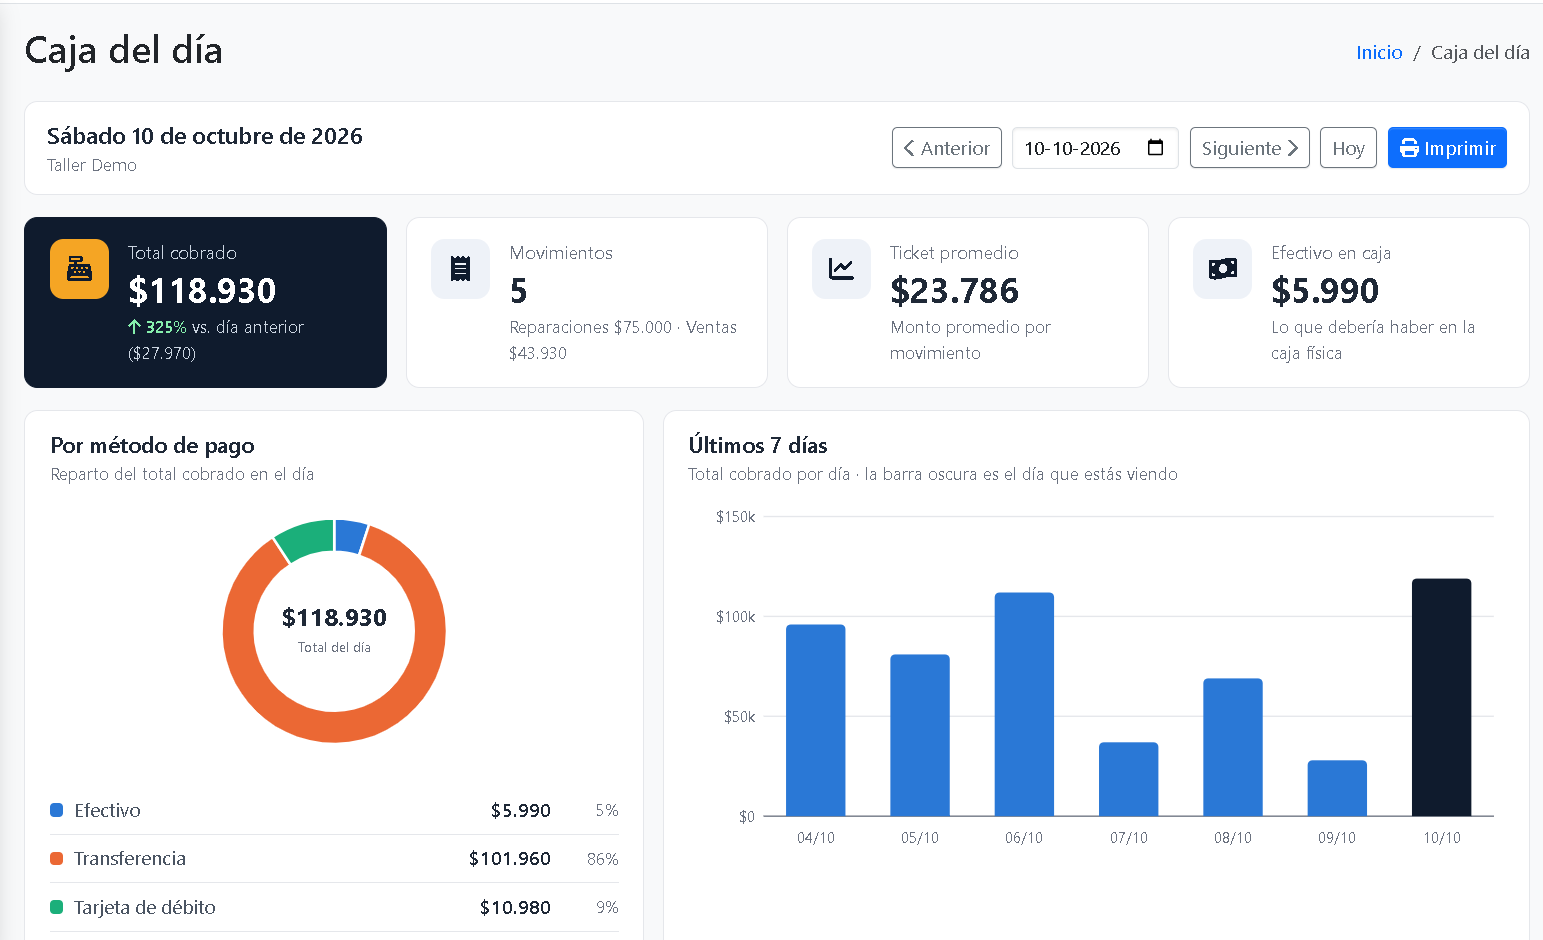Click the line chart icon on Ticket promedio card
Image resolution: width=1543 pixels, height=940 pixels.
coord(841,269)
